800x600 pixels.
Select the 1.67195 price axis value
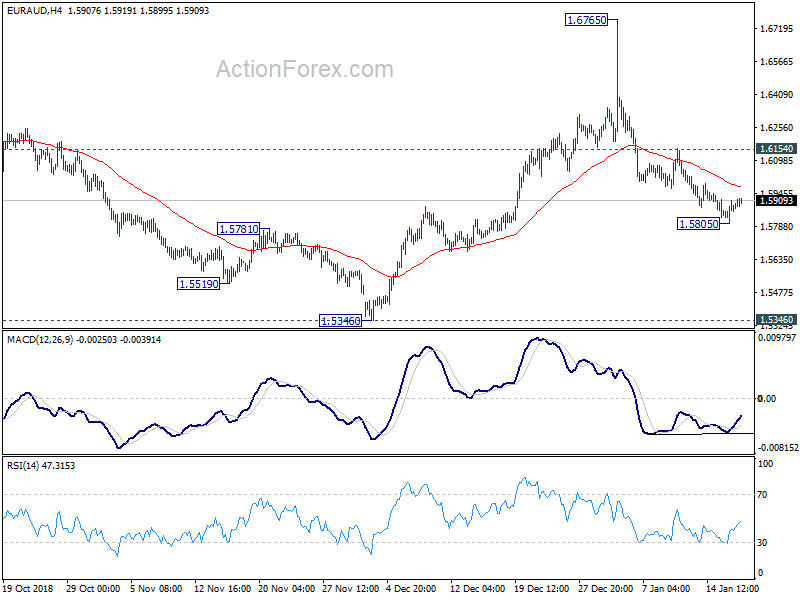pos(777,29)
